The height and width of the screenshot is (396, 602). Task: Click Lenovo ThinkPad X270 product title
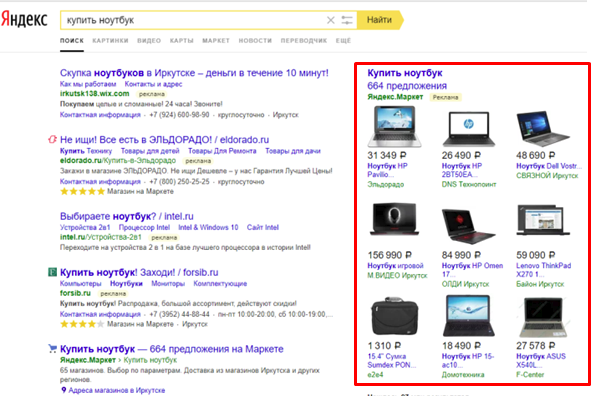[x=544, y=270]
